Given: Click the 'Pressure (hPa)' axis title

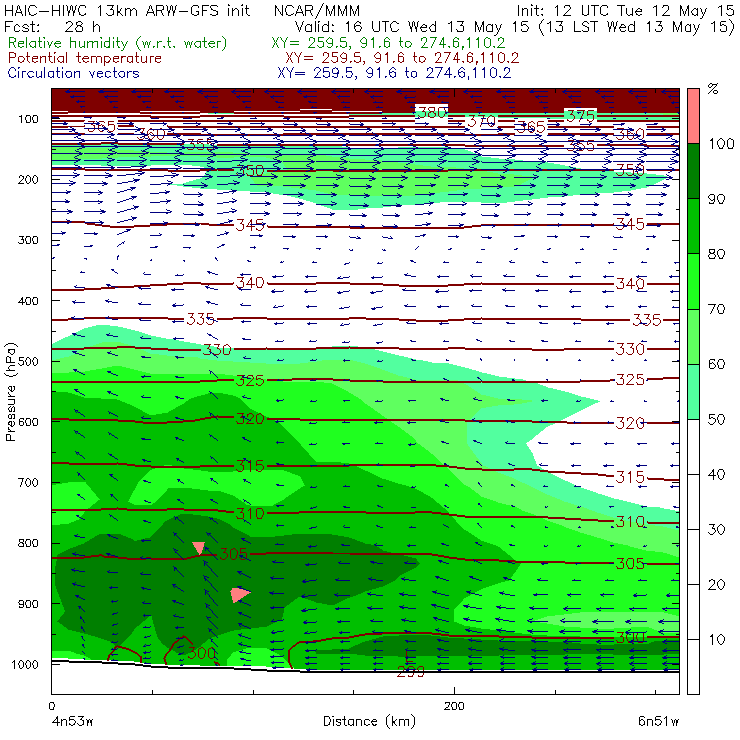Looking at the screenshot, I should coord(11,392).
